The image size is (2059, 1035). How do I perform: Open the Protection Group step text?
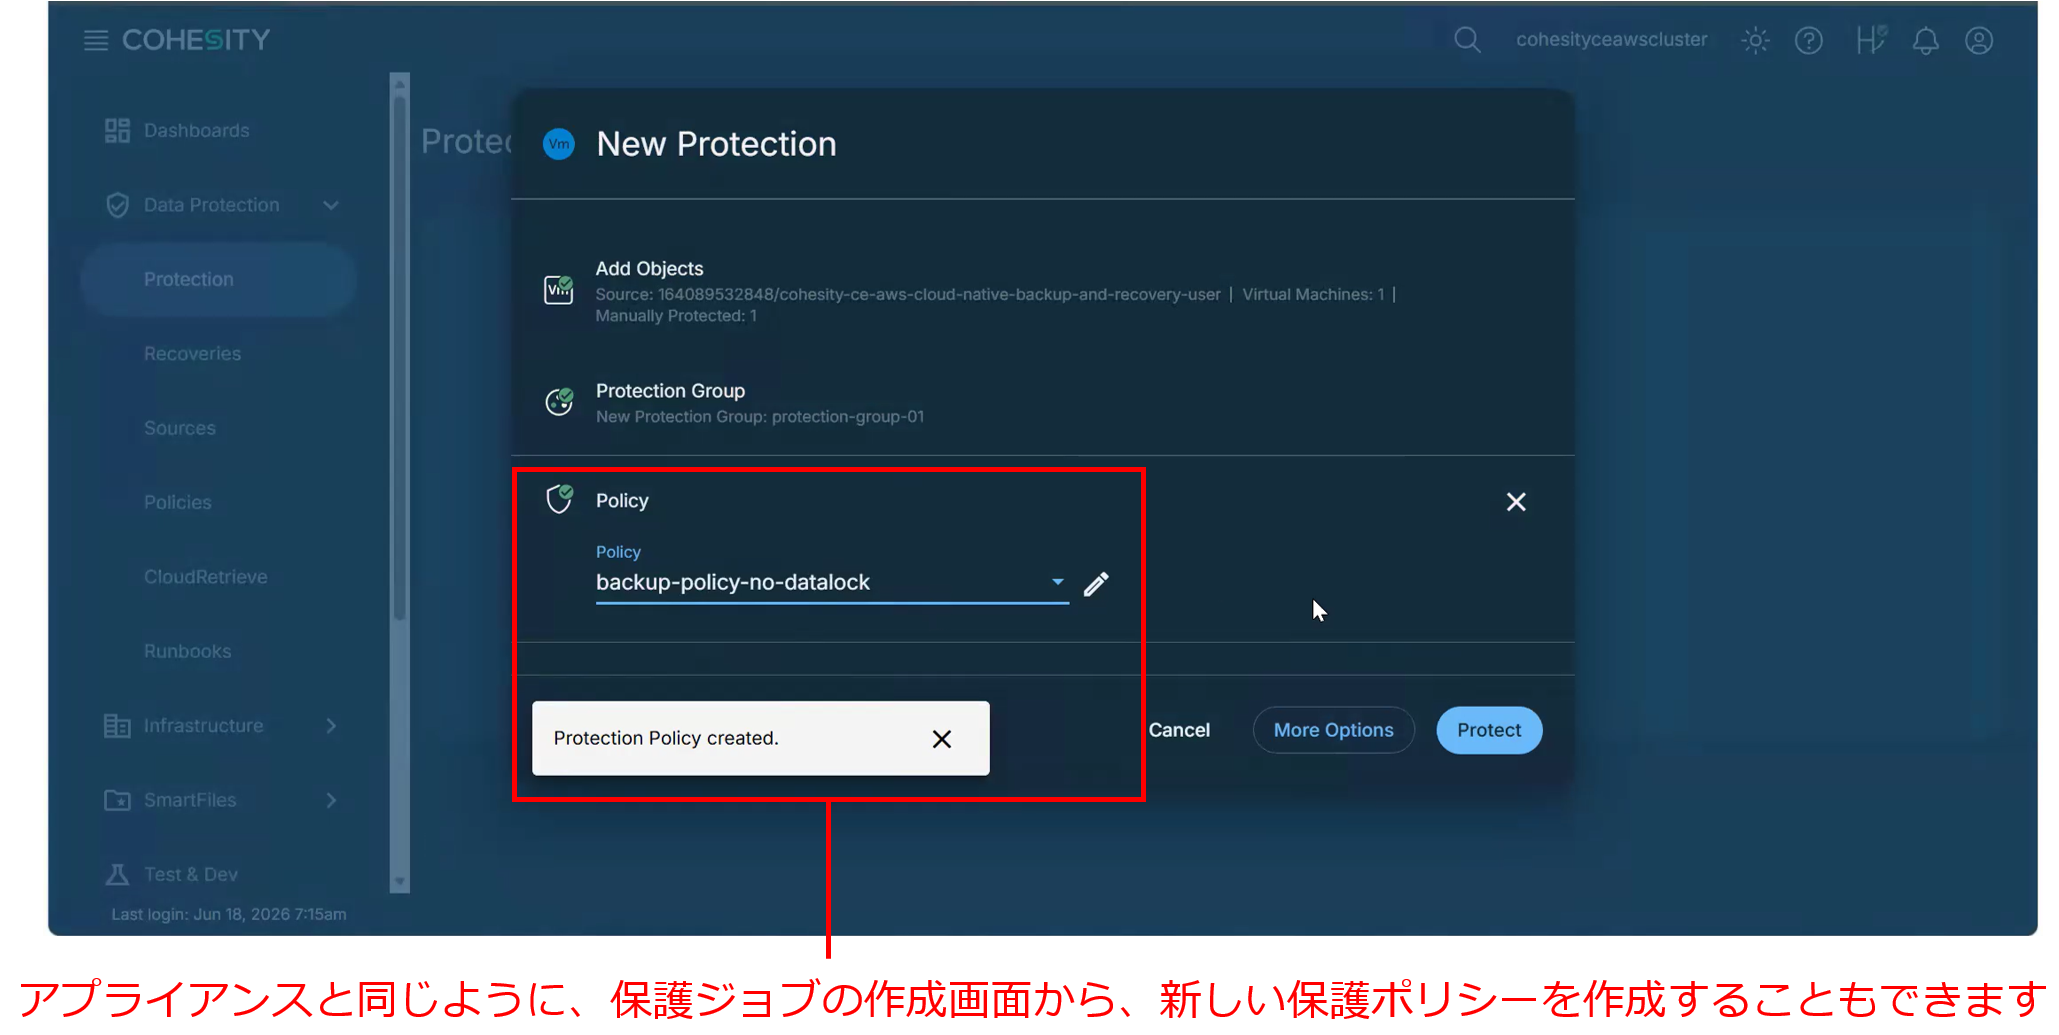670,391
